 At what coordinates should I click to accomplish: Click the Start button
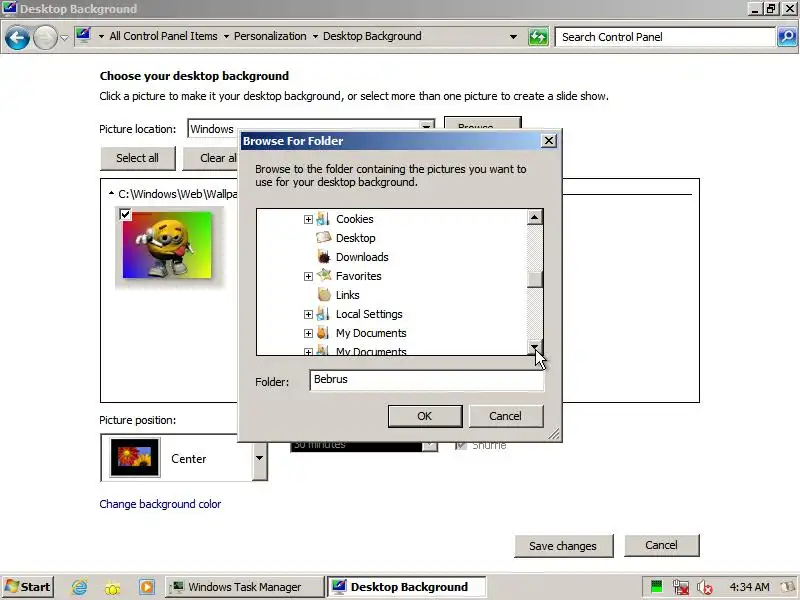(28, 587)
